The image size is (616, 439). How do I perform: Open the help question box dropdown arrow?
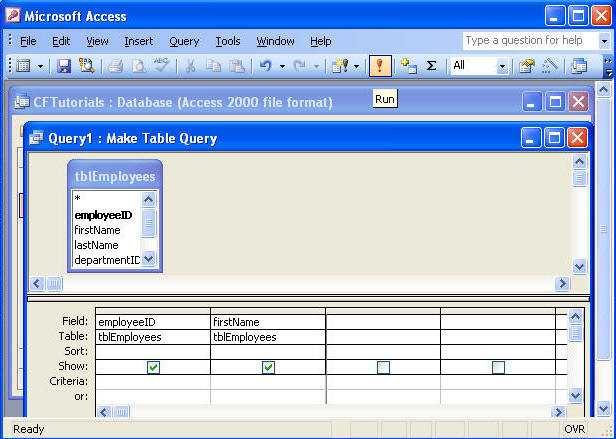(x=605, y=41)
